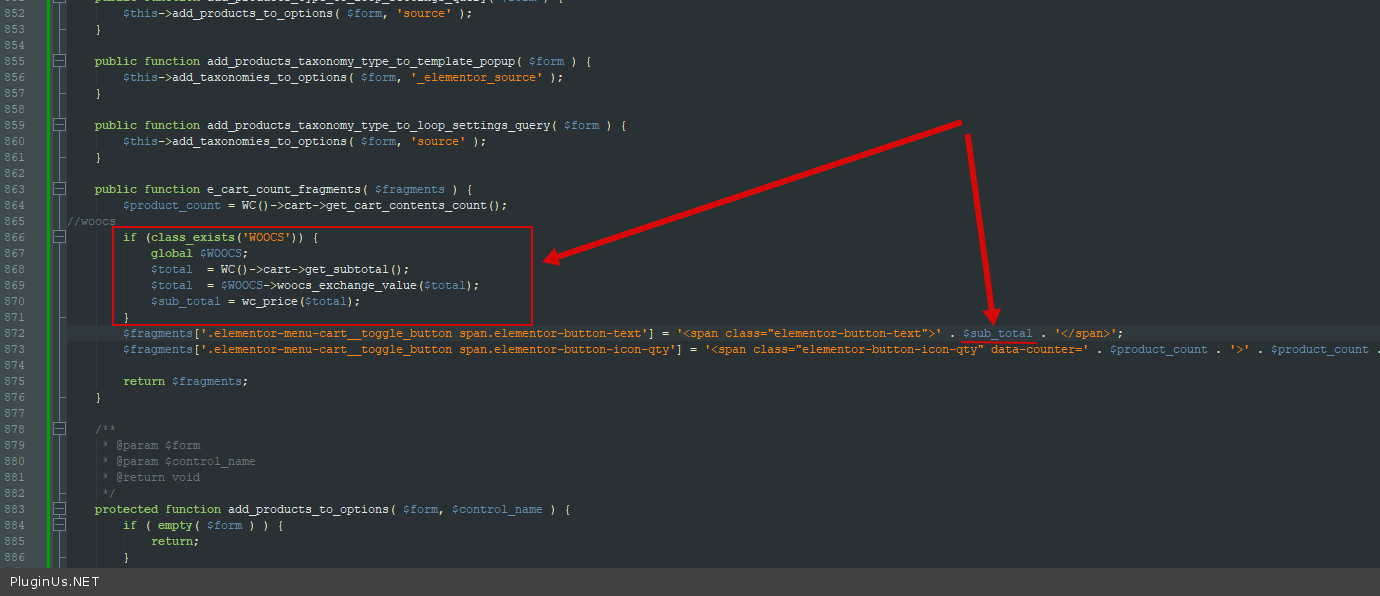Select line number 875 in the gutter
Viewport: 1380px width, 596px height.
(14, 381)
